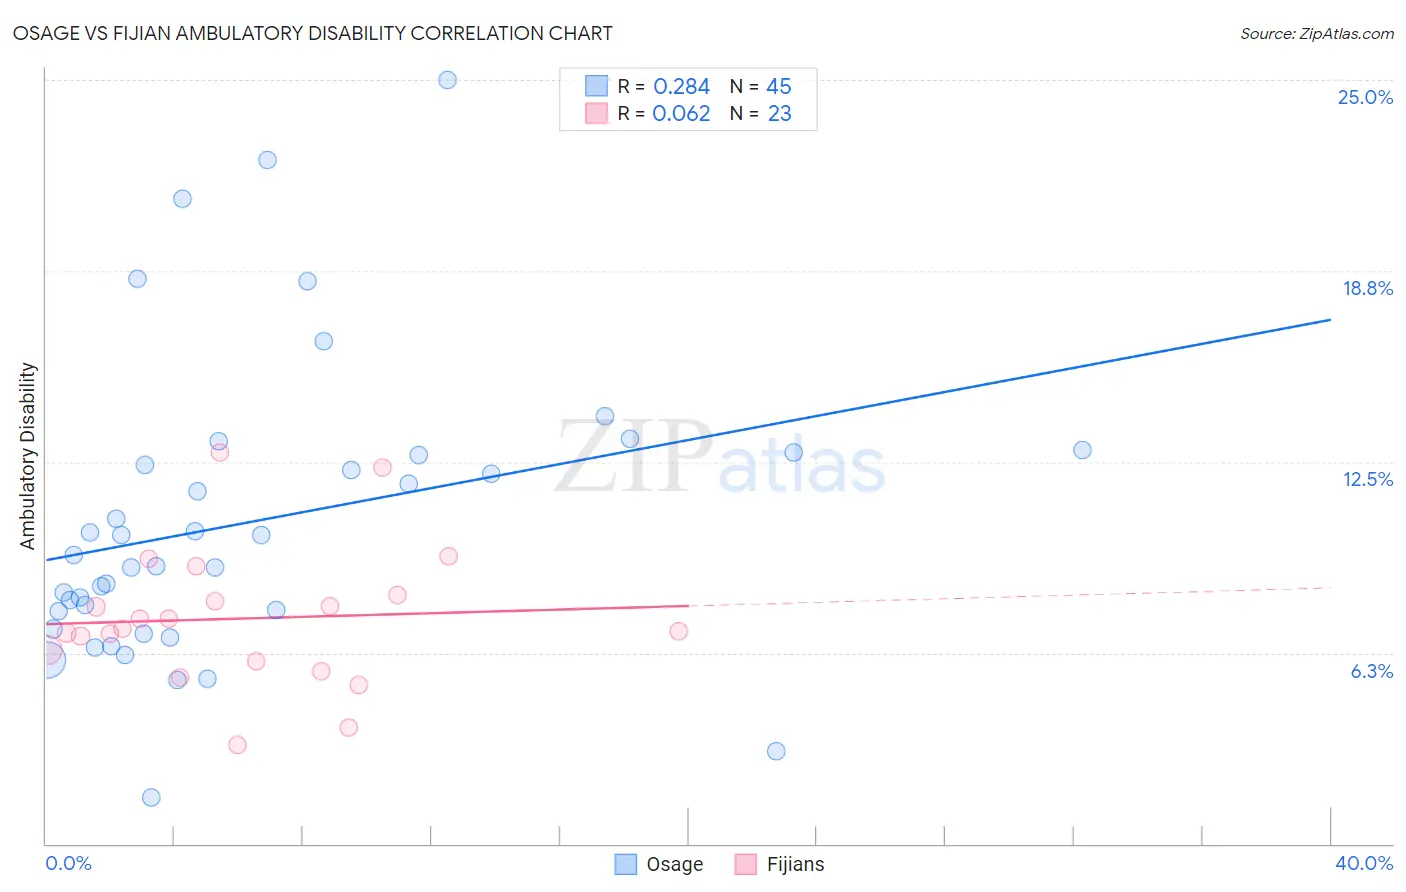Click the lowest Osage data point near the x-axis
The width and height of the screenshot is (1406, 892).
pos(151,797)
